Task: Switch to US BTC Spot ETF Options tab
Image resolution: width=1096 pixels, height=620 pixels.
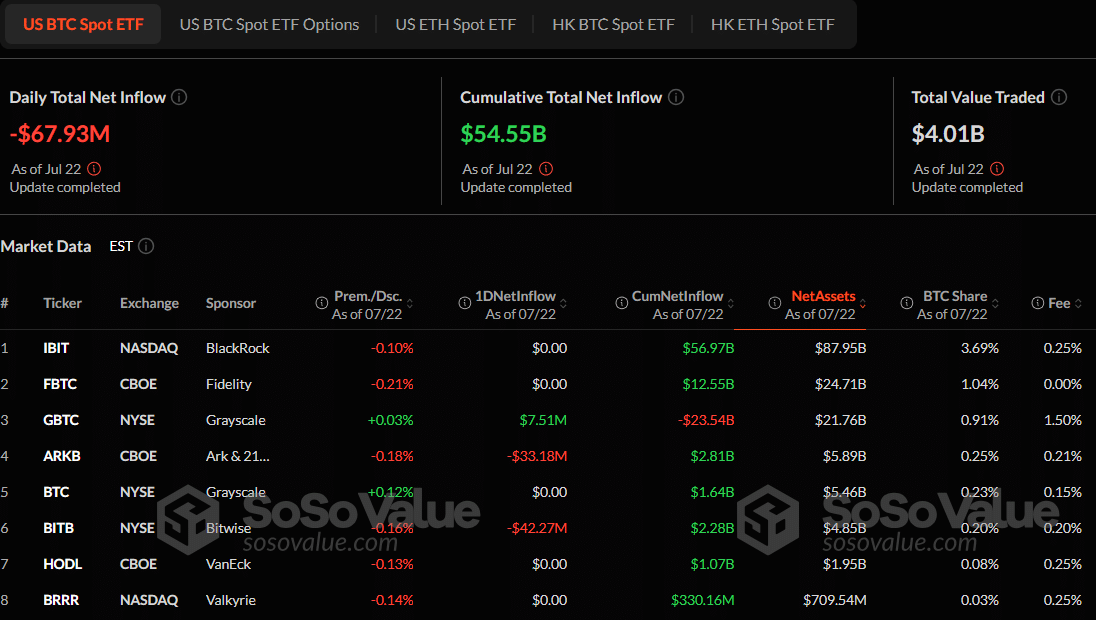Action: (x=269, y=24)
